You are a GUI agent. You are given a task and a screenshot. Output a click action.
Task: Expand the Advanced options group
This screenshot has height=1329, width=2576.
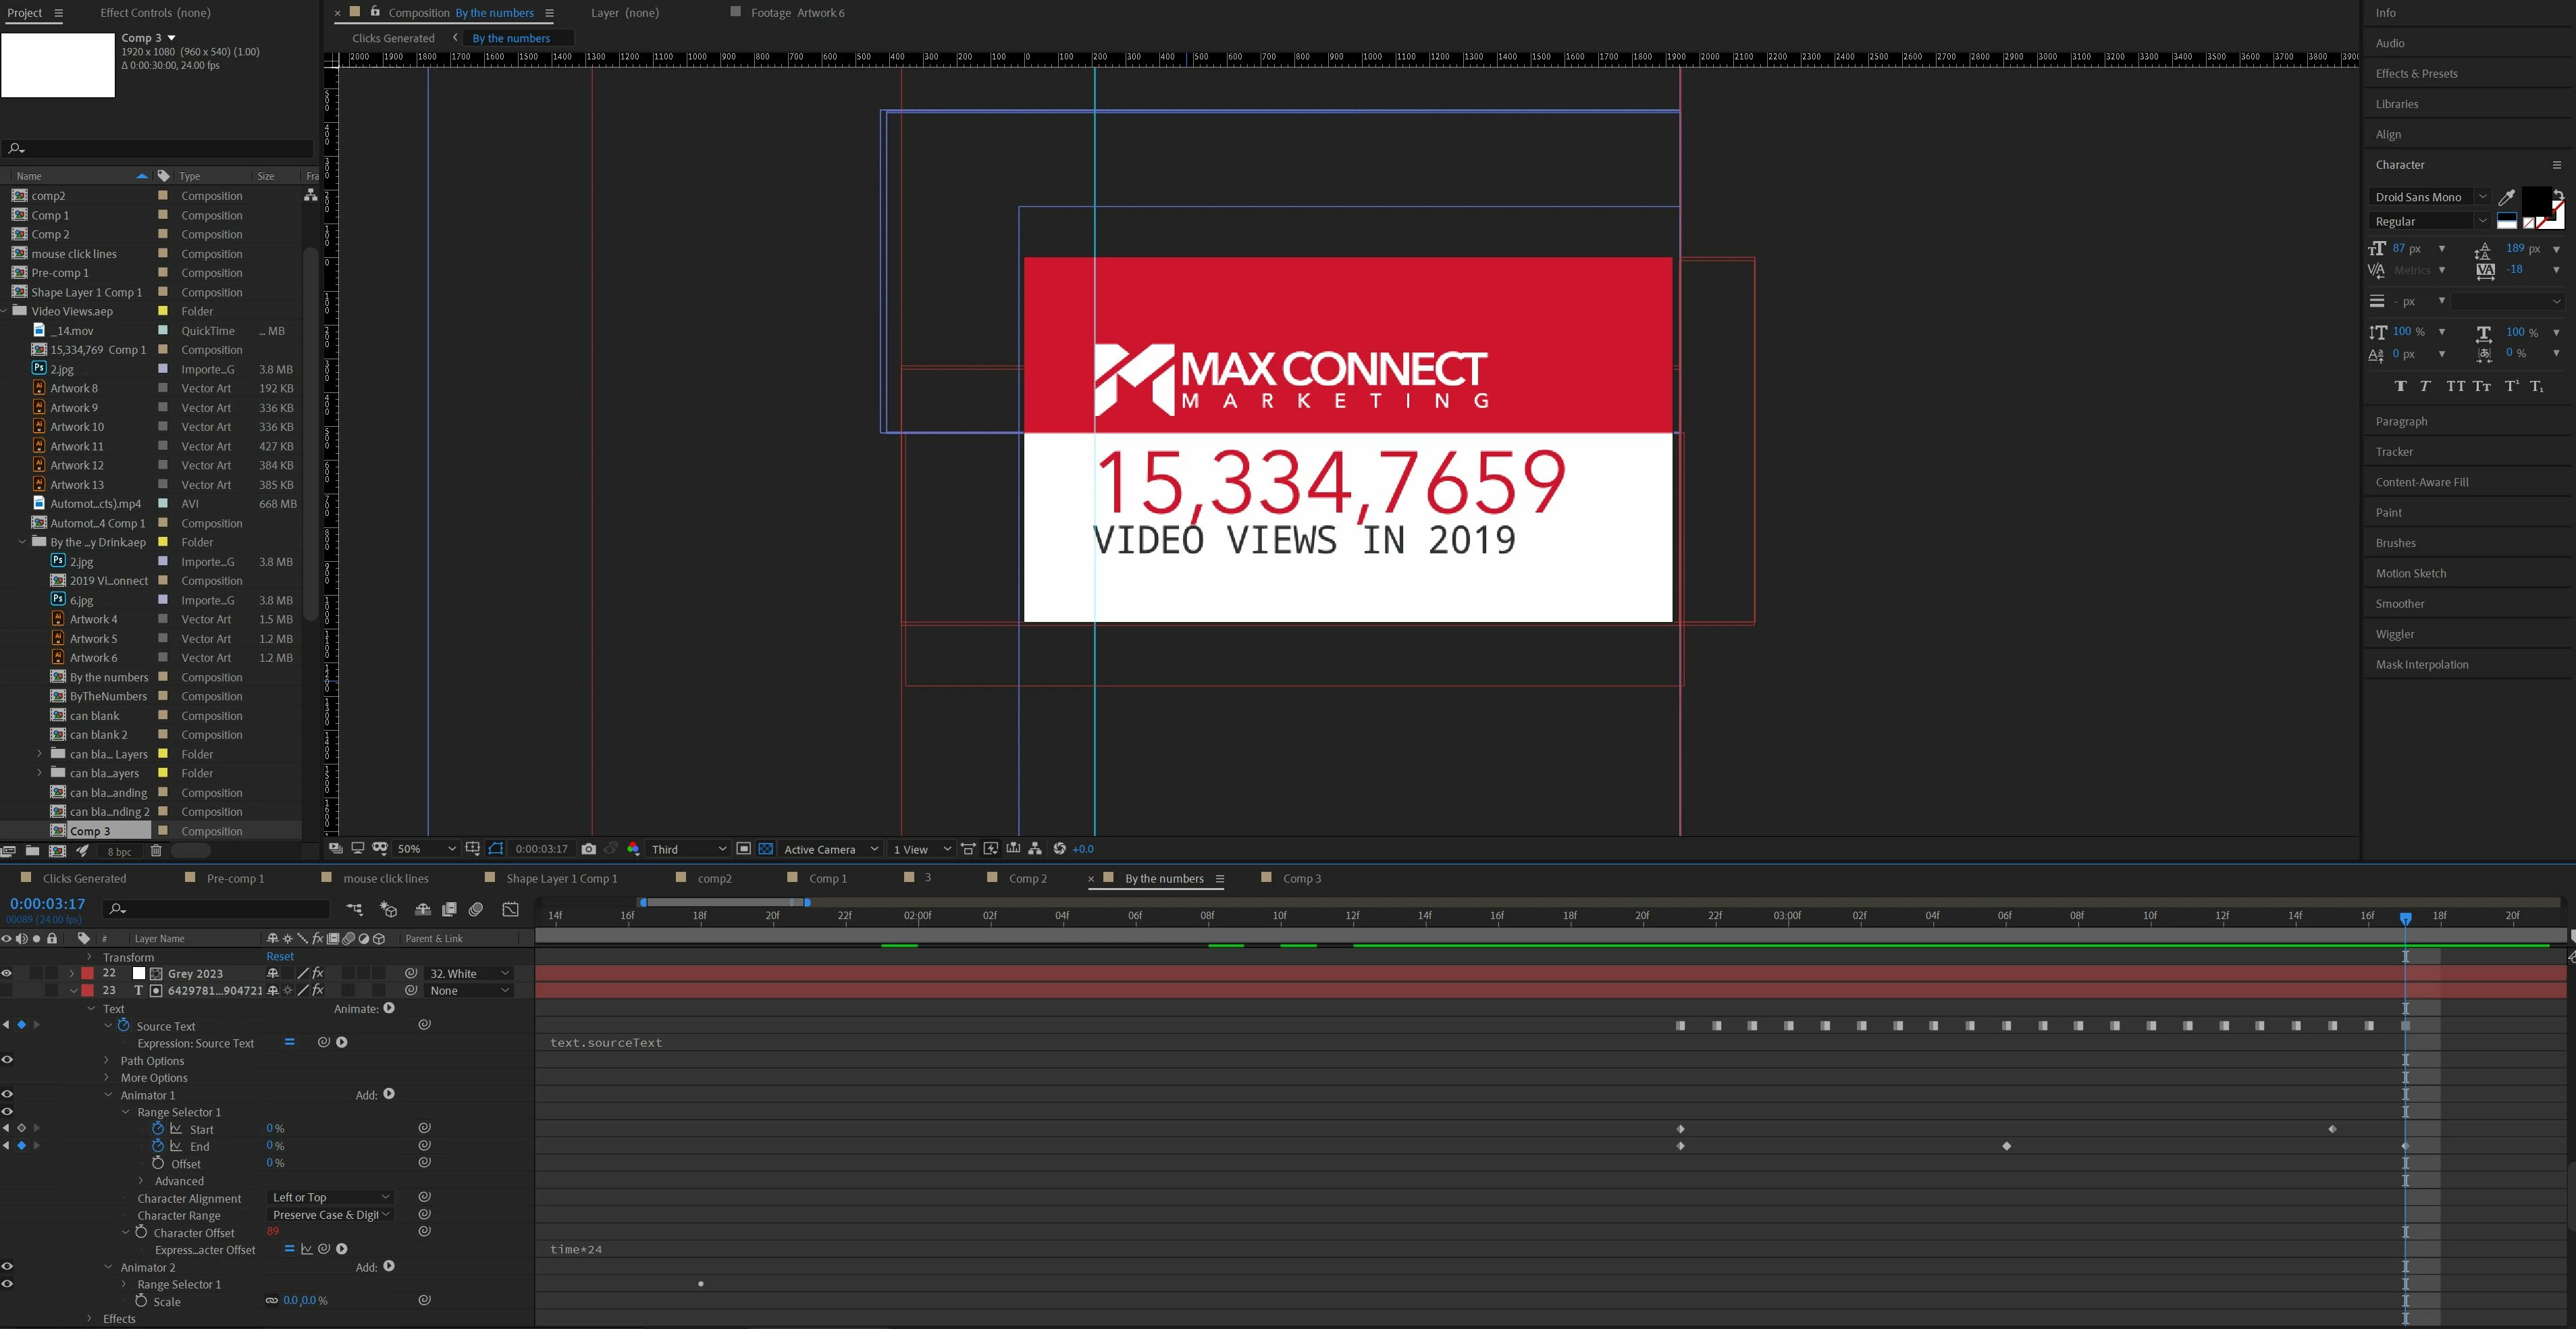tap(141, 1181)
